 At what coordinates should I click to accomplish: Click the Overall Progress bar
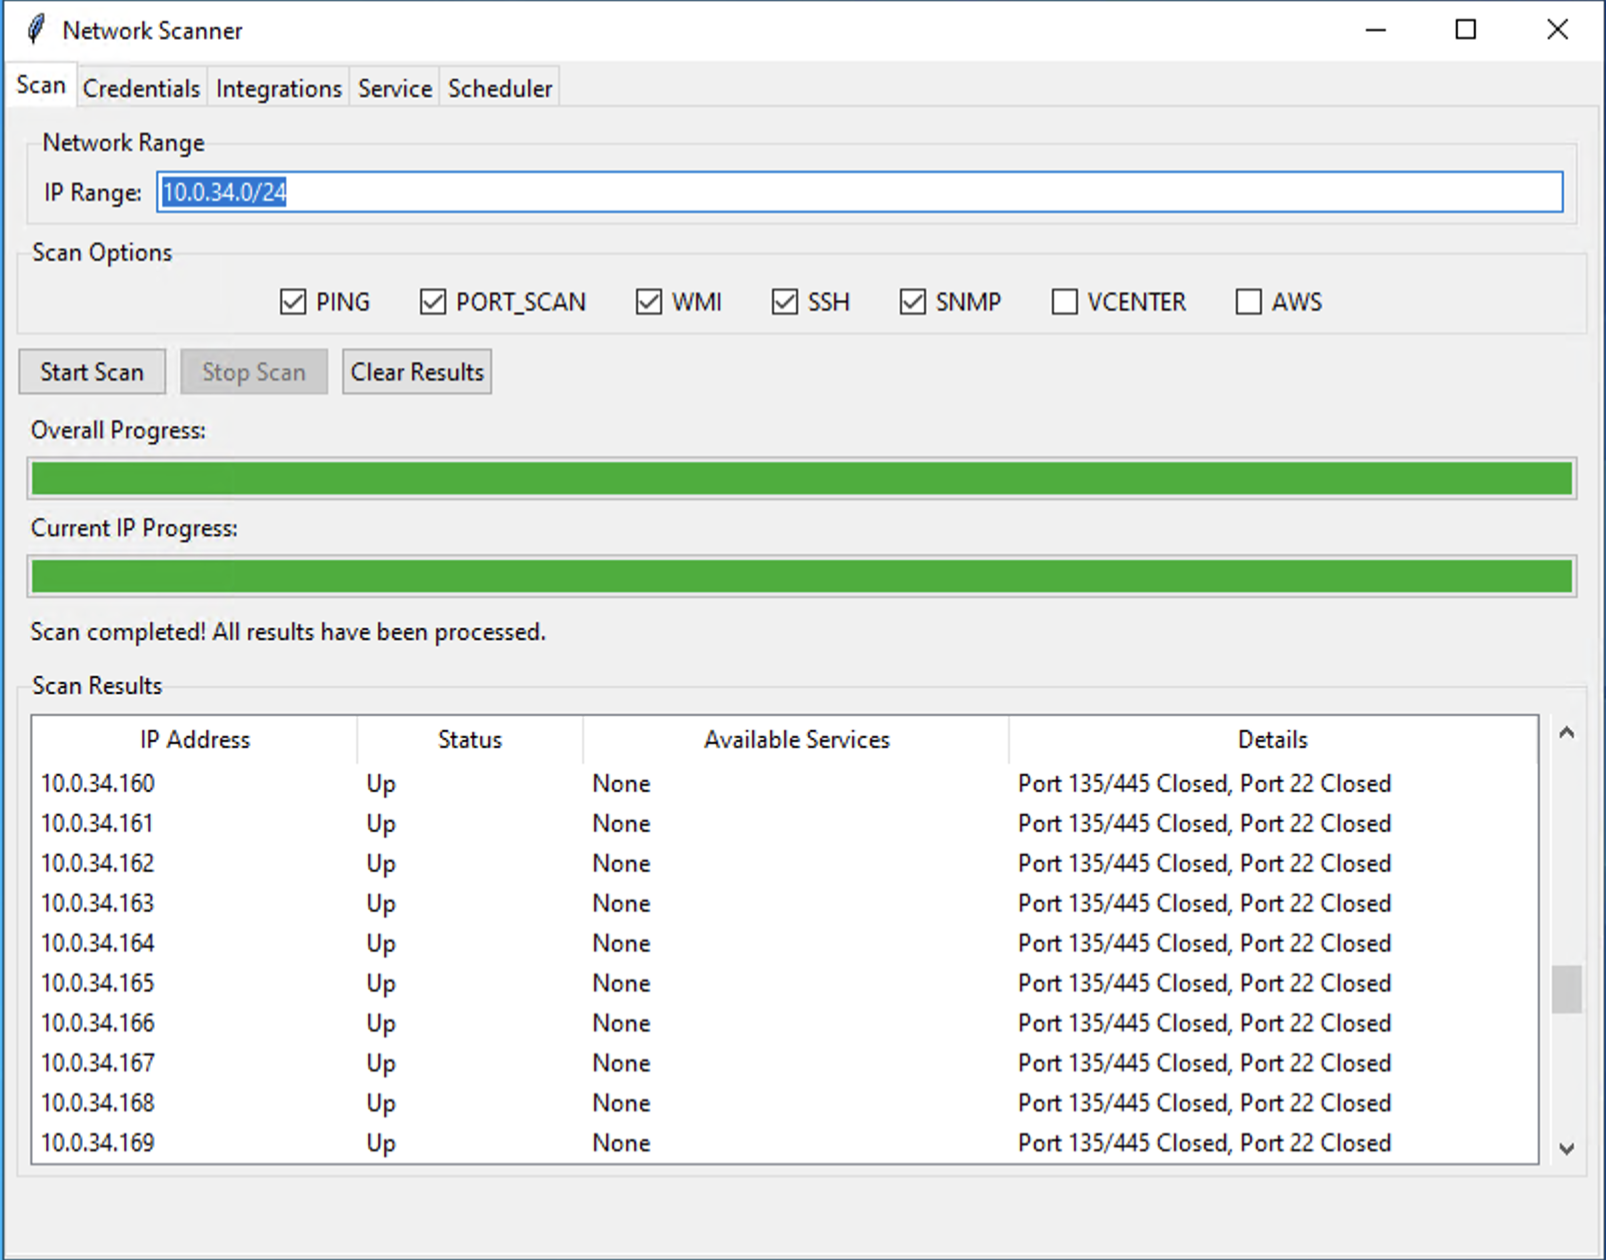coord(801,479)
